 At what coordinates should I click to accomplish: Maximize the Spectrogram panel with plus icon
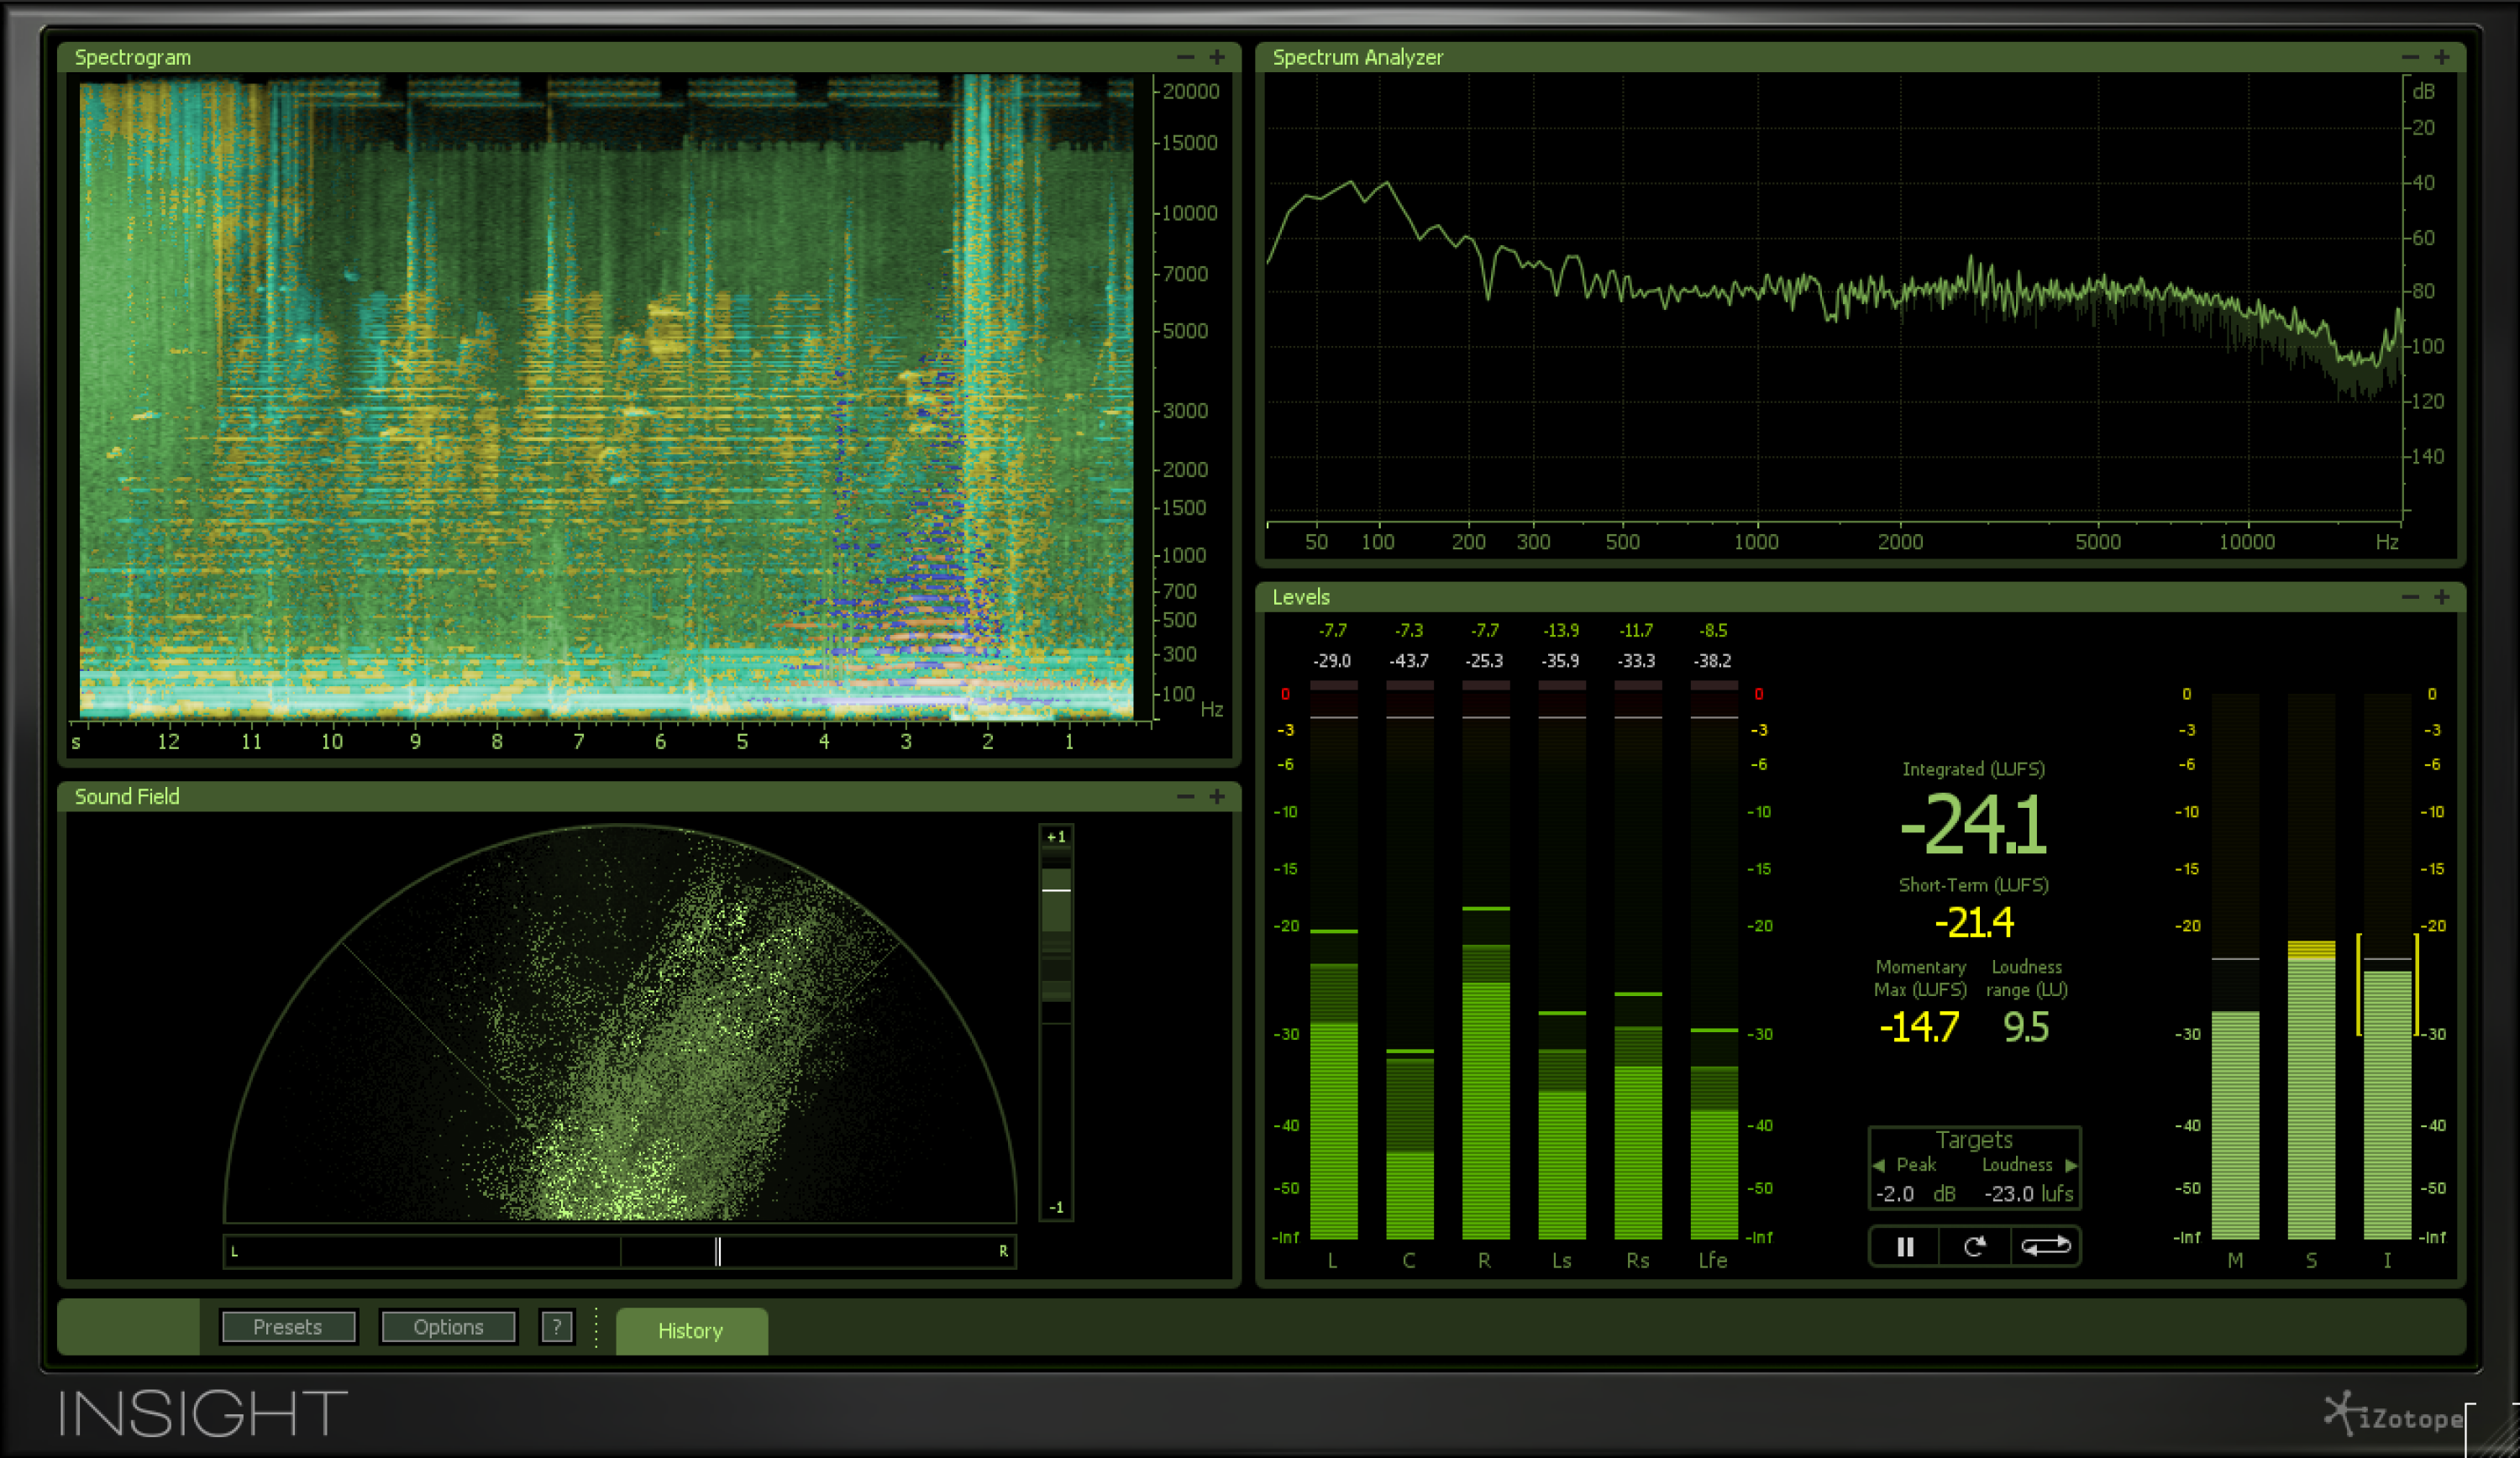[x=1217, y=57]
